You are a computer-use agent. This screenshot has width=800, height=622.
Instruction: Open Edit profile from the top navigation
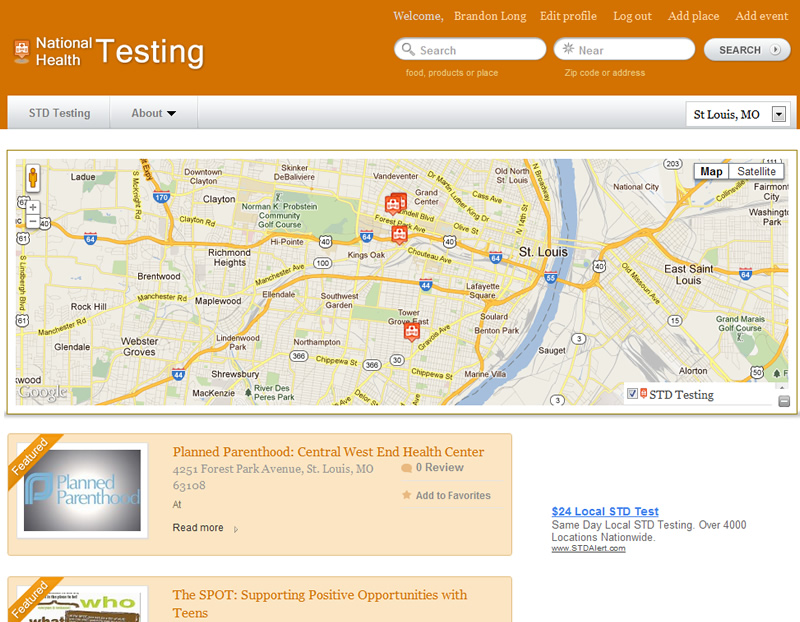(568, 16)
